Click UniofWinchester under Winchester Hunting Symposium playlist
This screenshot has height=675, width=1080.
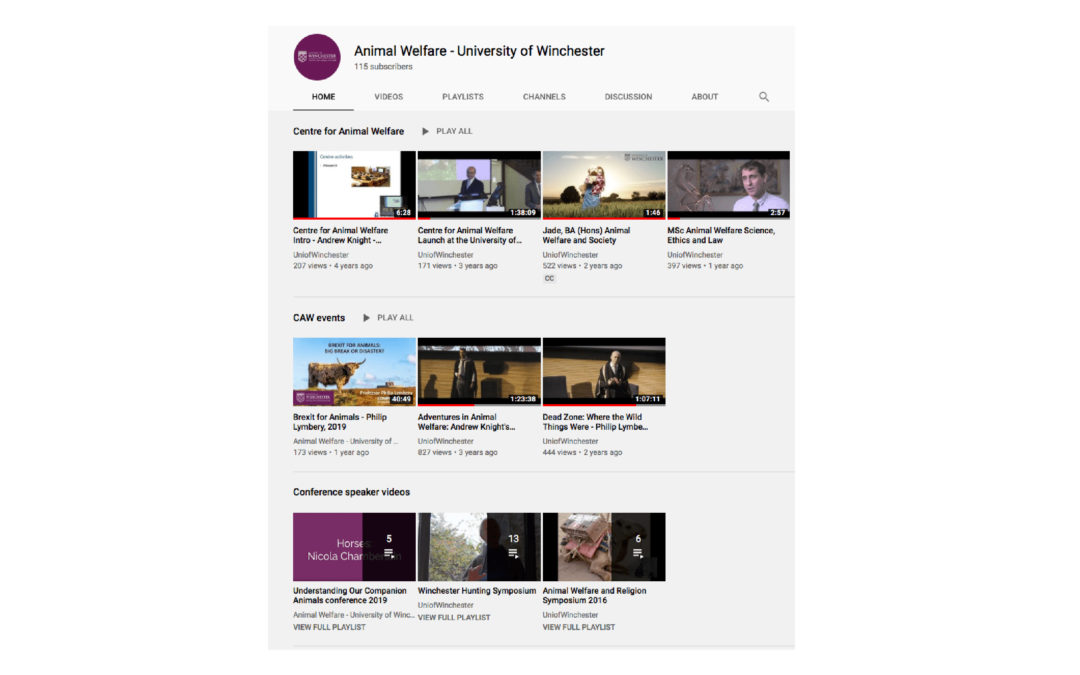446,605
